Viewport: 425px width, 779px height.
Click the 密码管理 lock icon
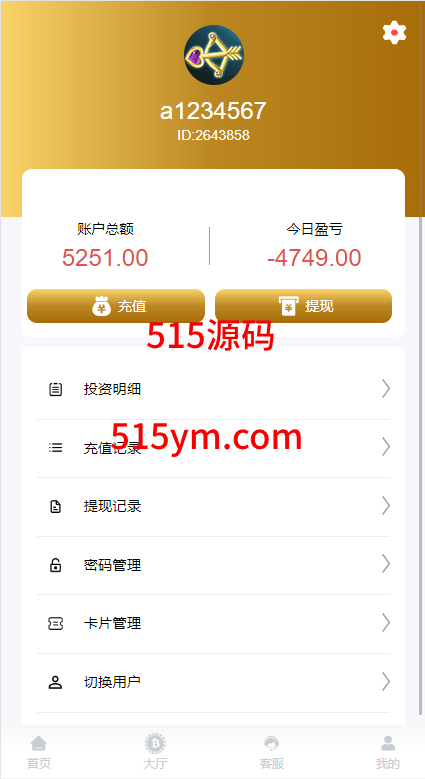(x=56, y=565)
